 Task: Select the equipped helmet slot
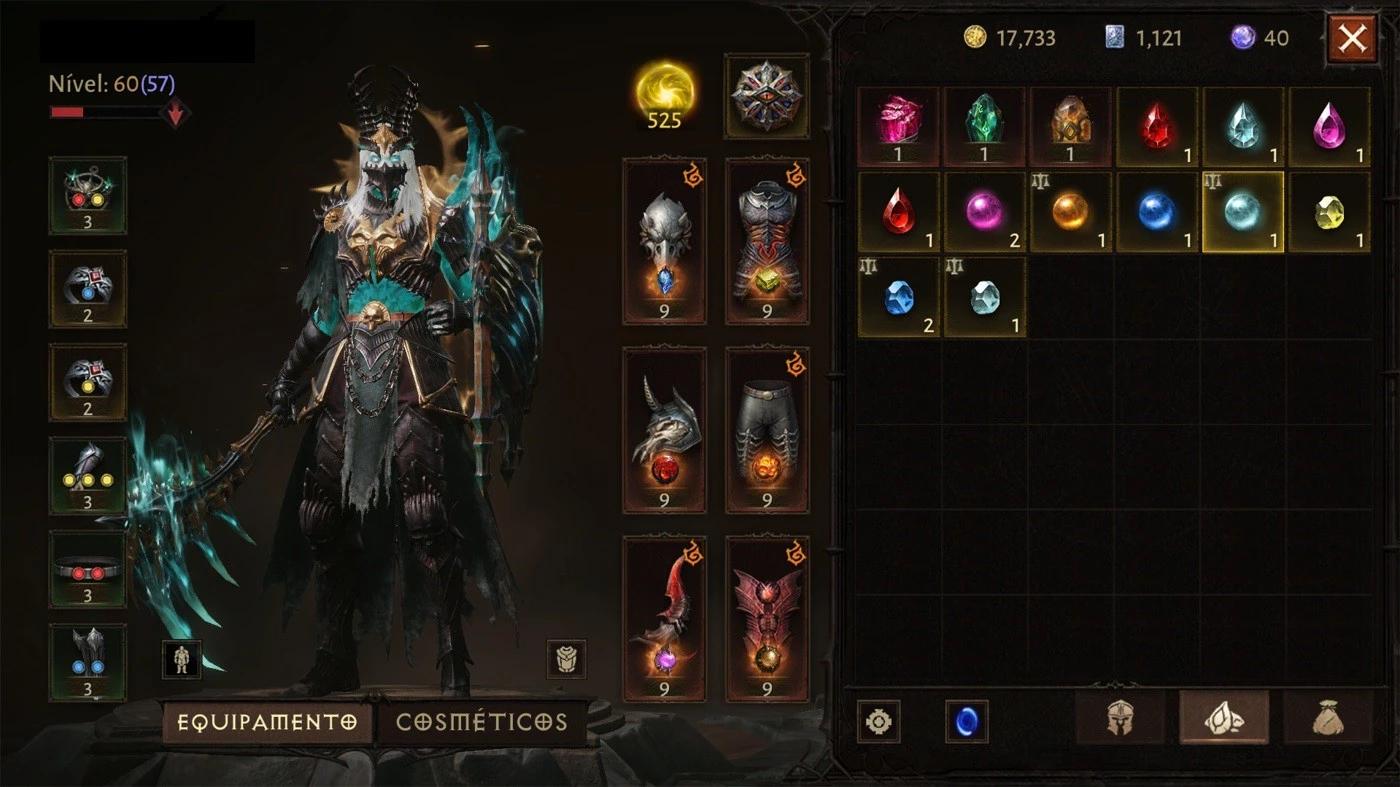pos(664,241)
